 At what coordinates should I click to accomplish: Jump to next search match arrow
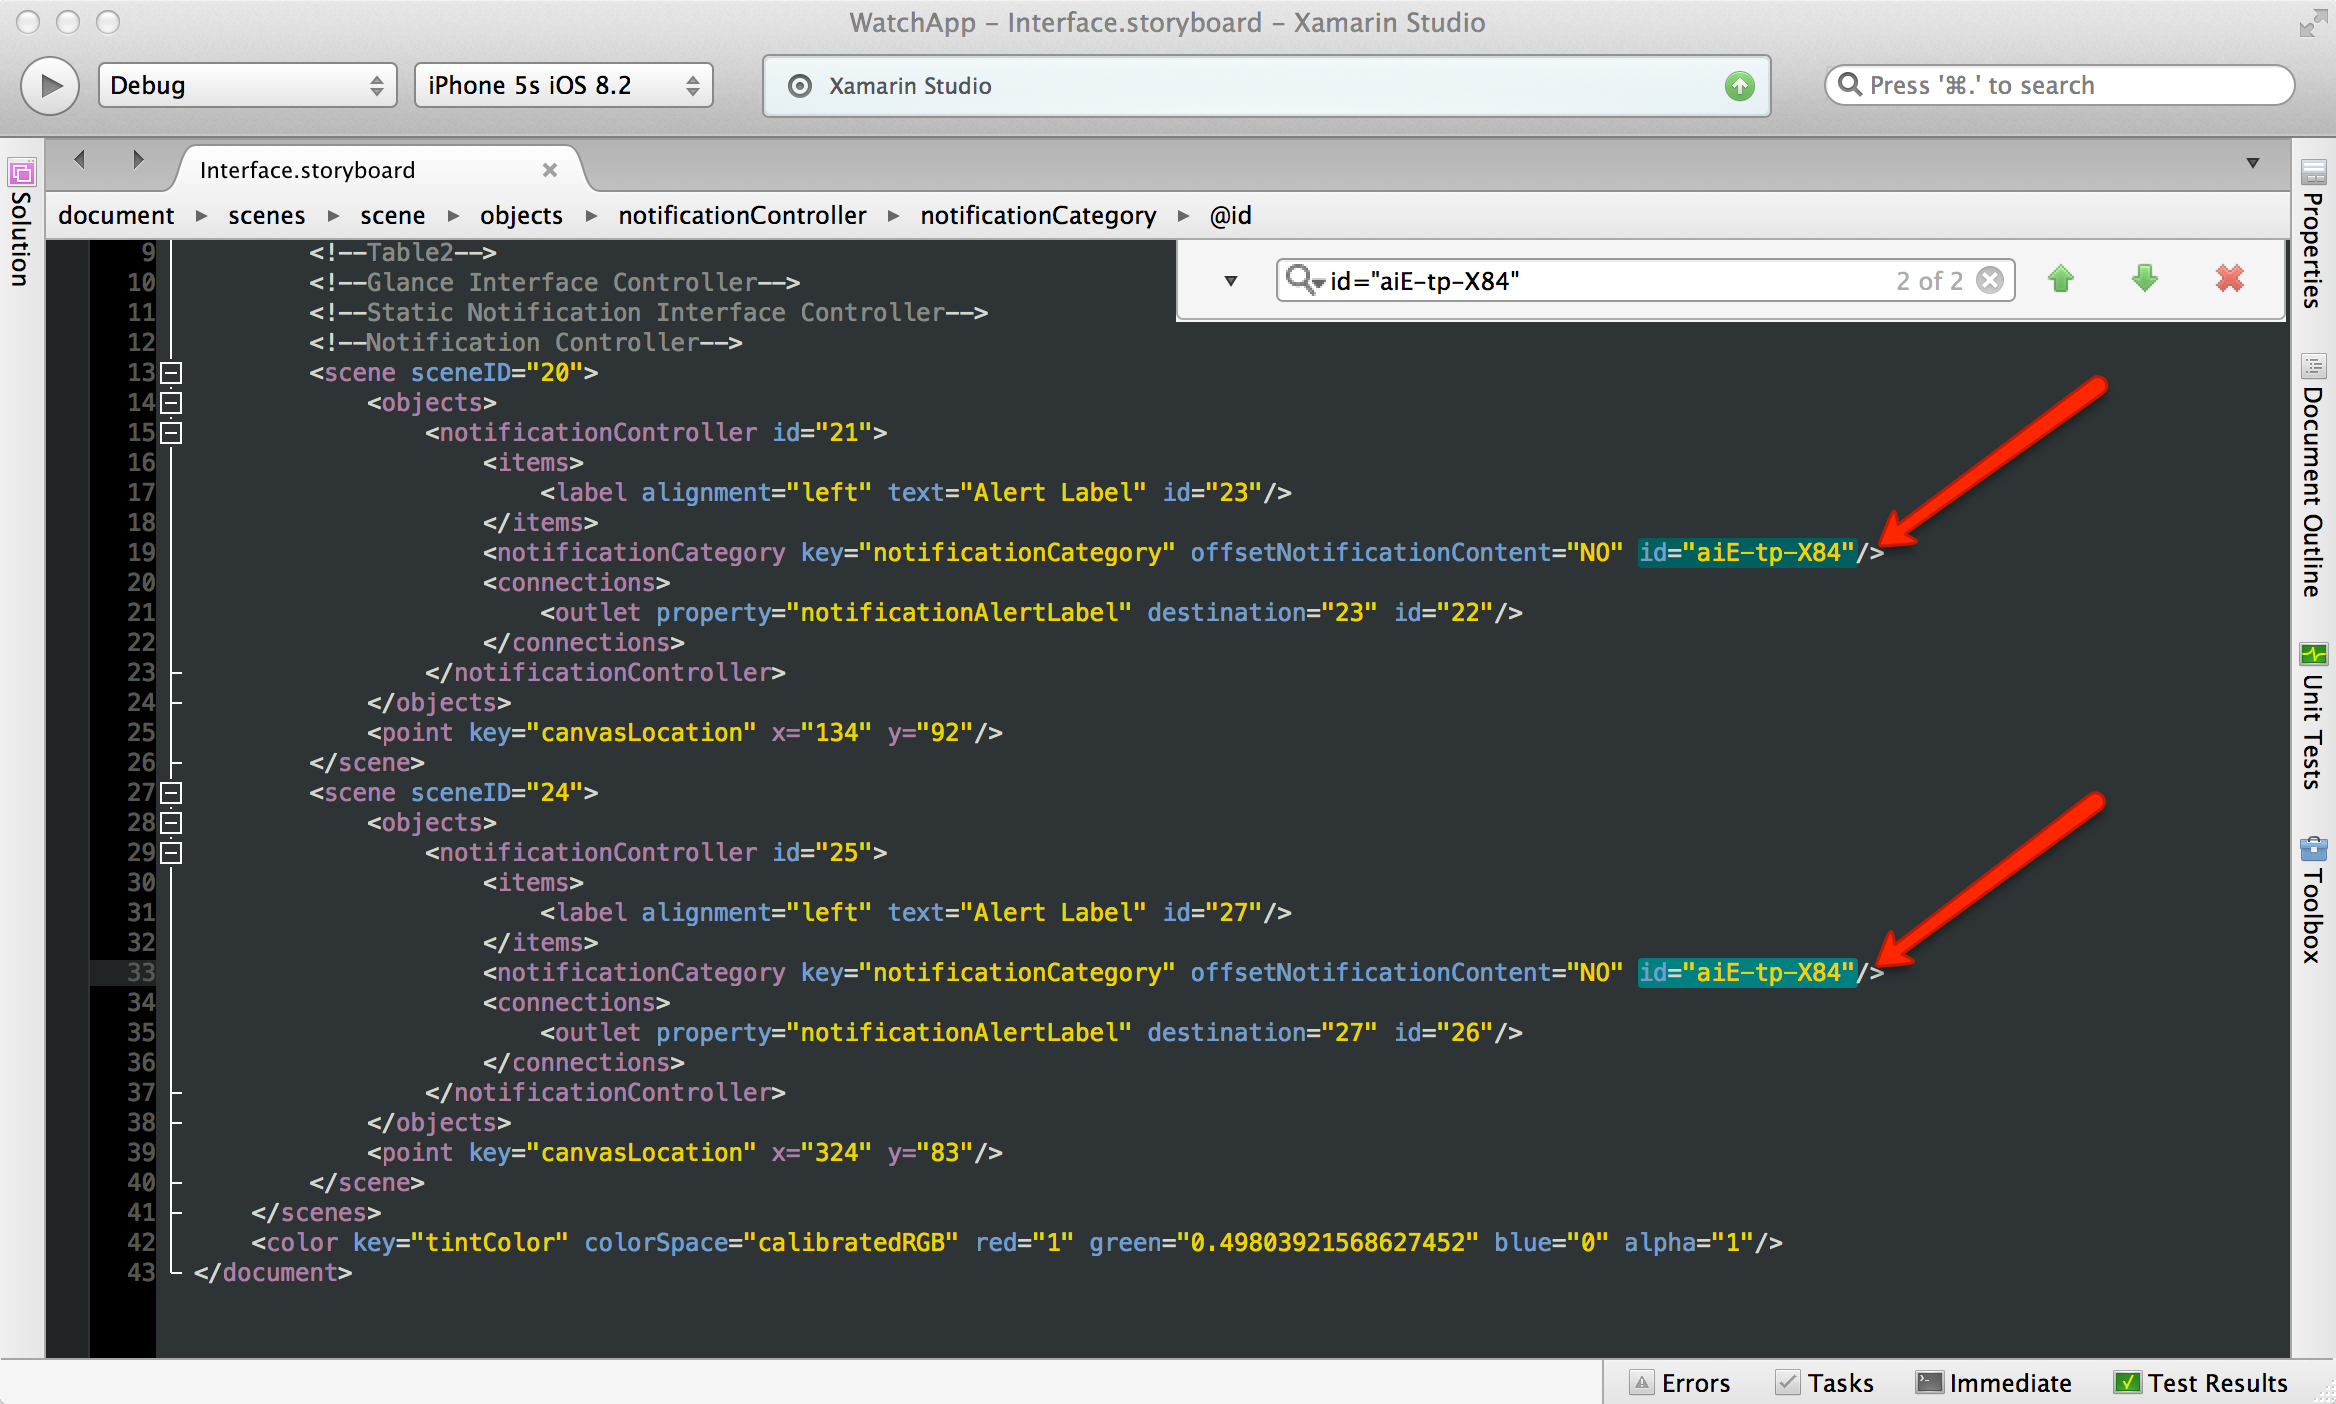(2144, 280)
